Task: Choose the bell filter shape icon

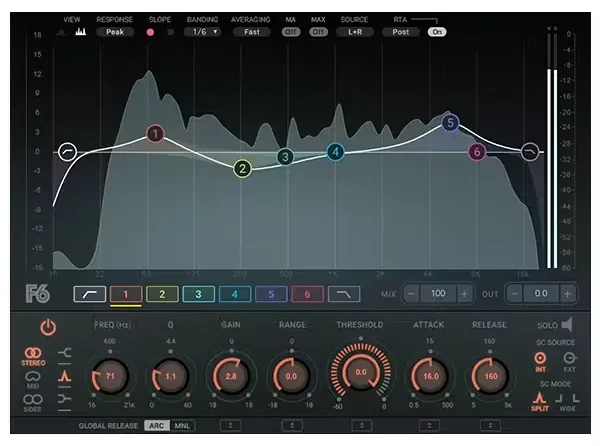Action: (64, 377)
